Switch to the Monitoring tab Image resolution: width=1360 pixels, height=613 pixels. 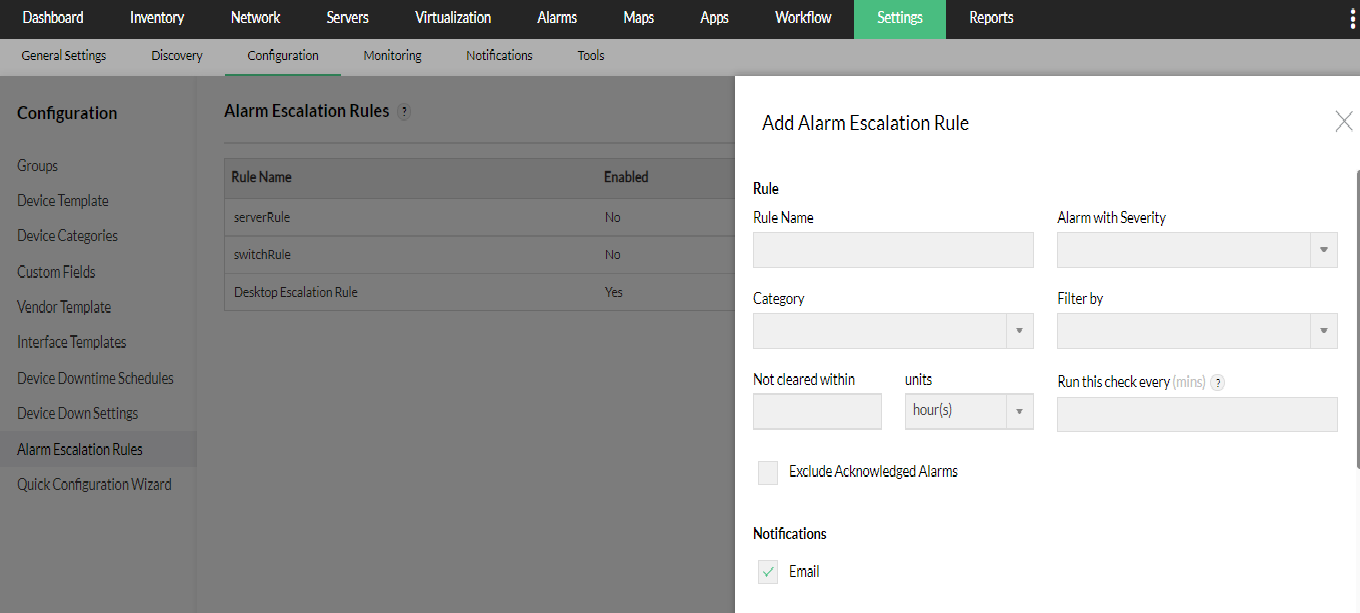pyautogui.click(x=392, y=55)
